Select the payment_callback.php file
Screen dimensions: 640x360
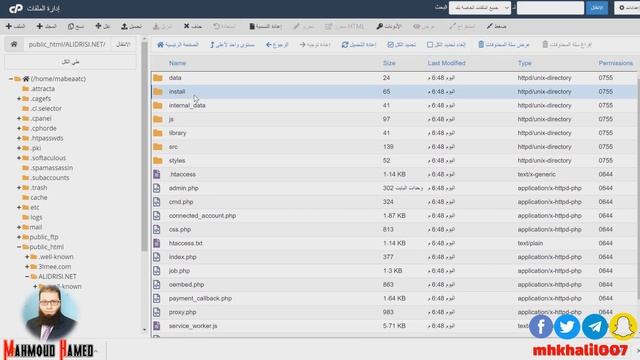tap(394, 298)
